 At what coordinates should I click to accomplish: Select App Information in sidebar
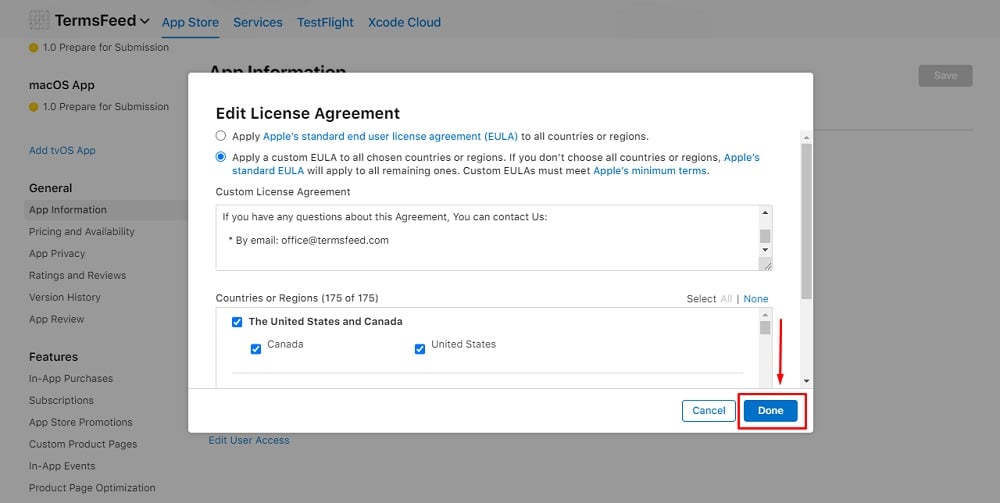coord(68,210)
